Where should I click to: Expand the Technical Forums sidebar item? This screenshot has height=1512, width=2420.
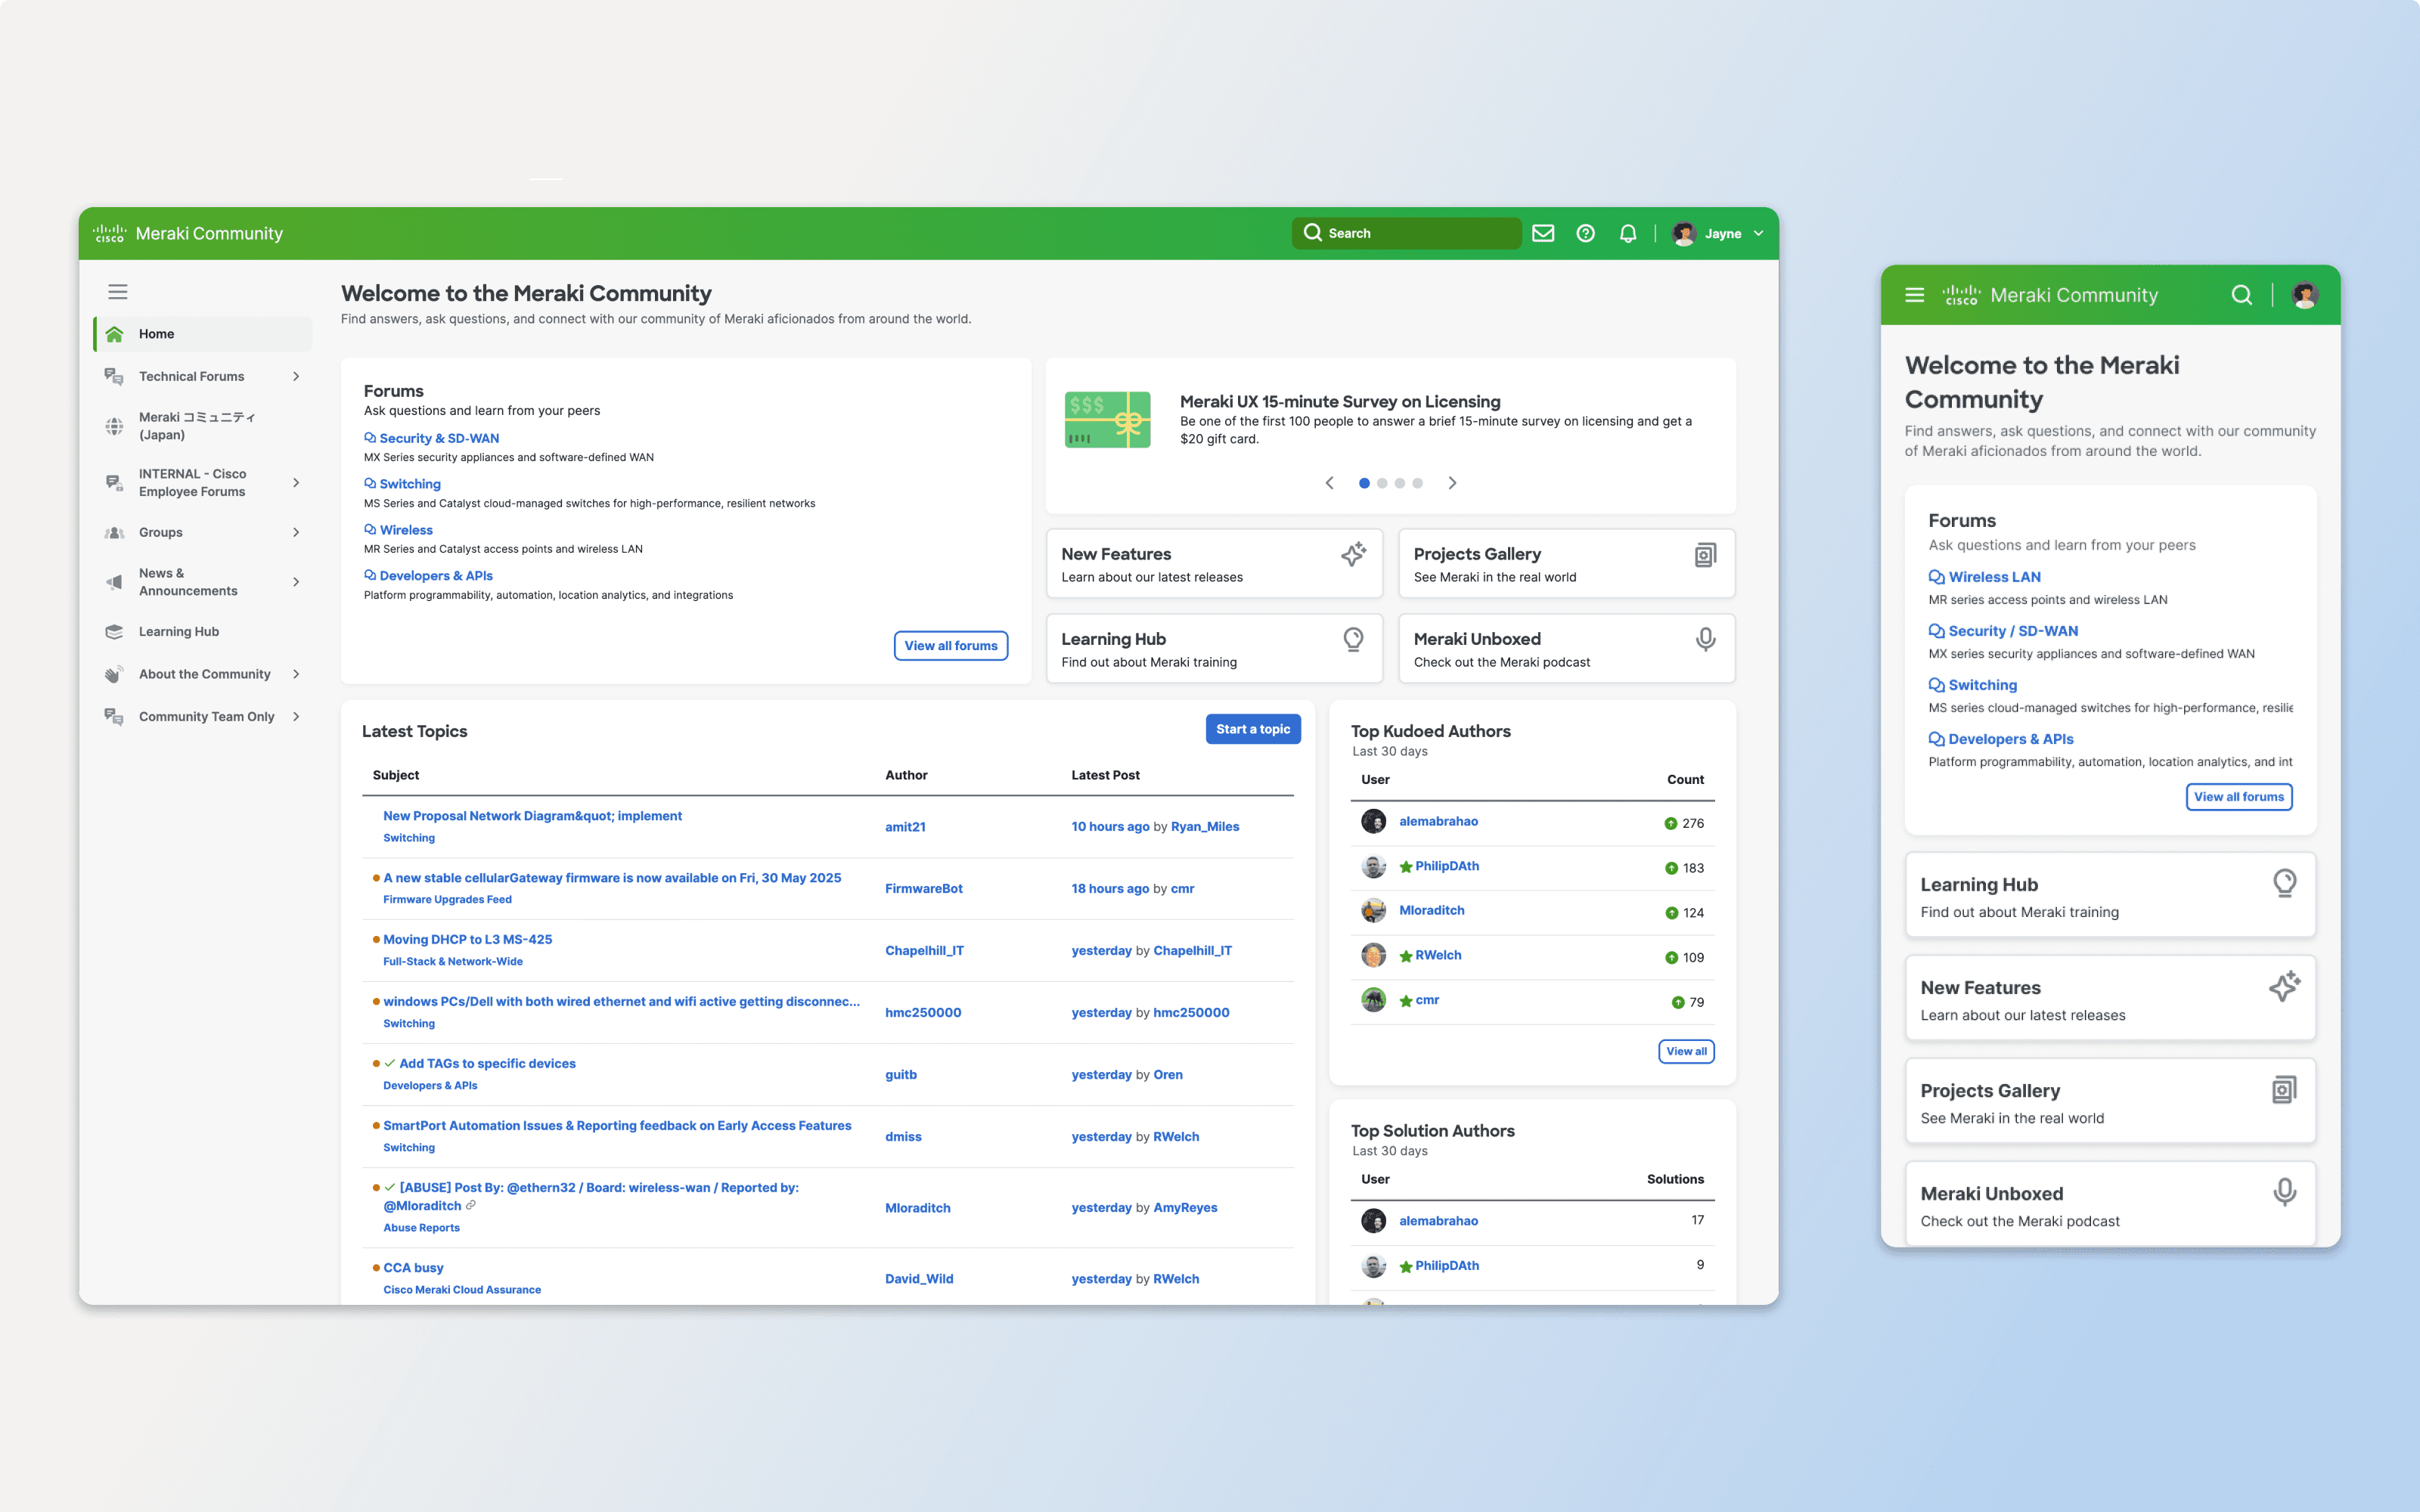point(296,376)
